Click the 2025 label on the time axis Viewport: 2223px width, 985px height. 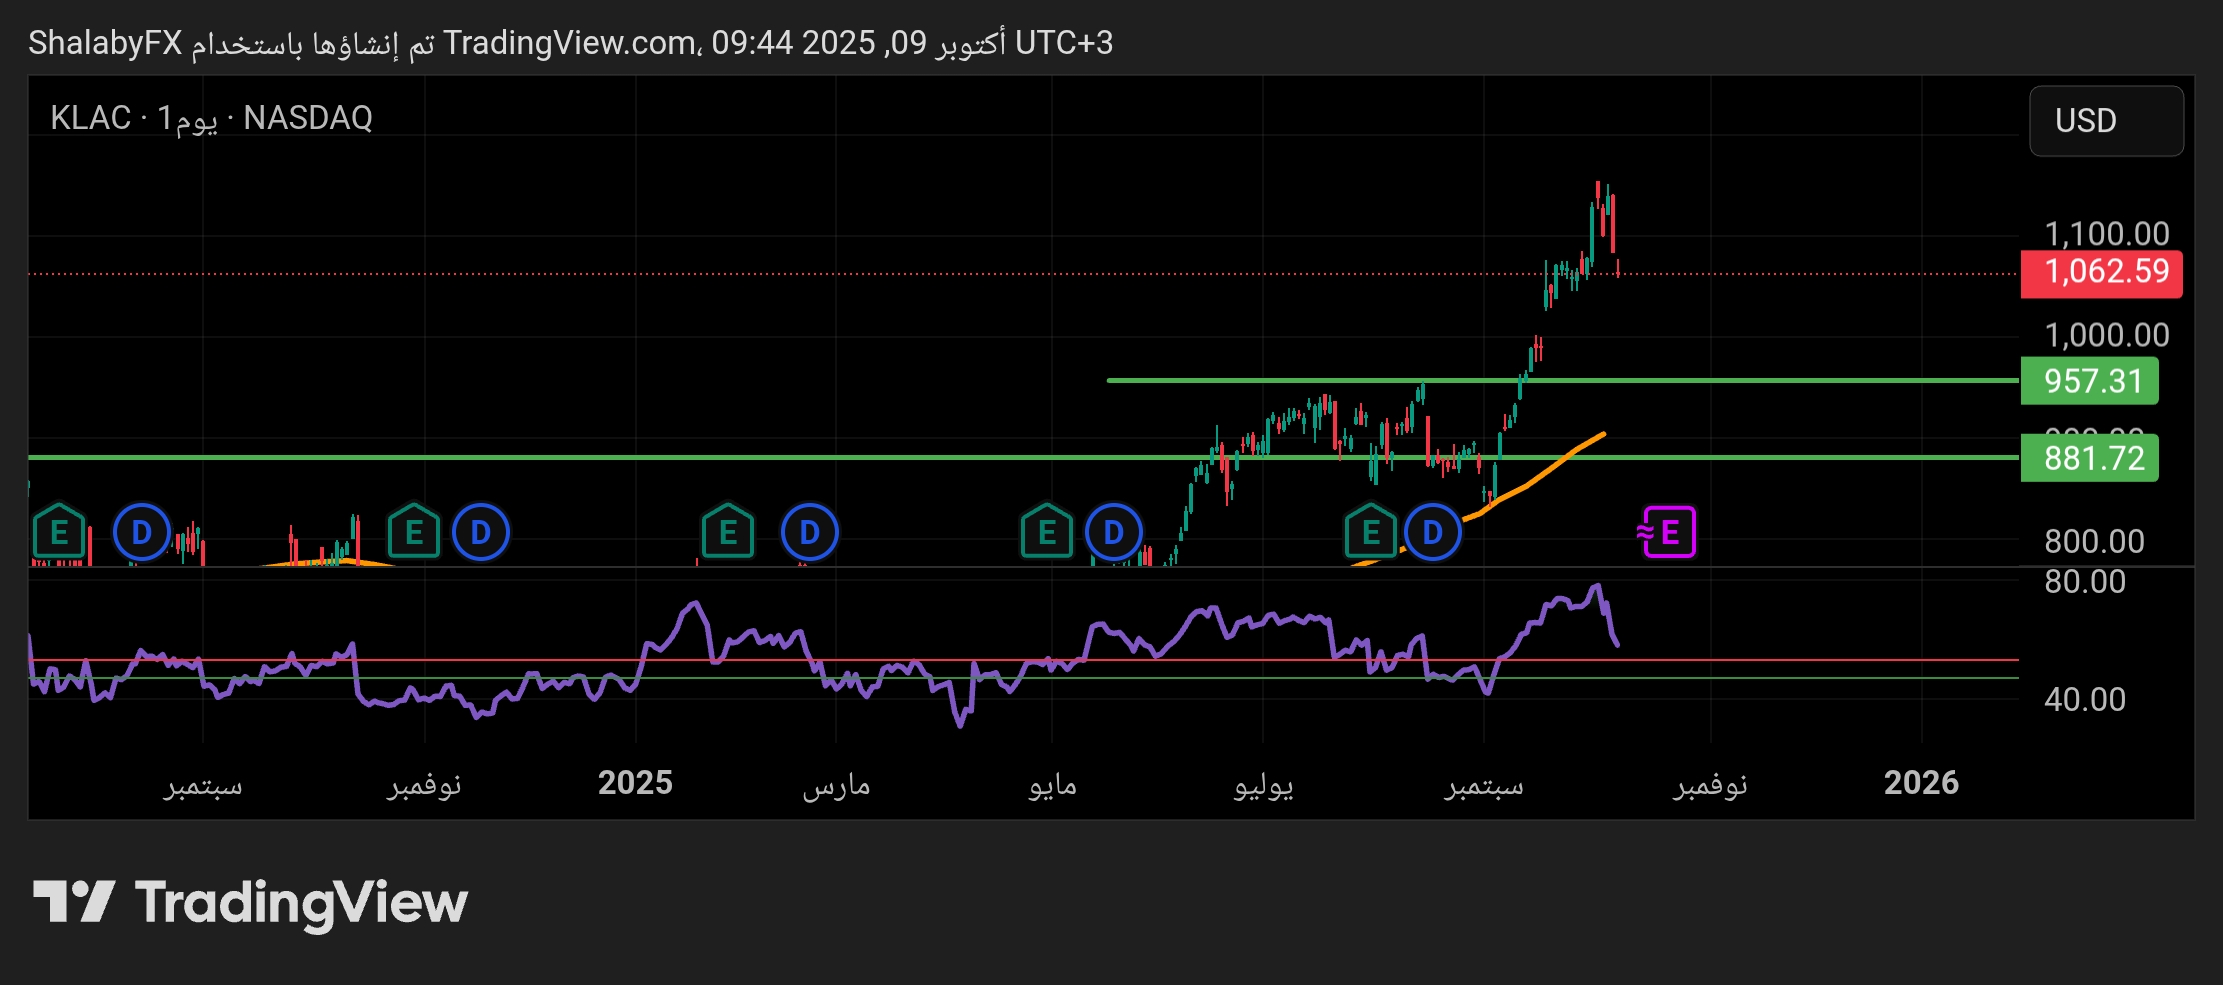click(x=635, y=783)
